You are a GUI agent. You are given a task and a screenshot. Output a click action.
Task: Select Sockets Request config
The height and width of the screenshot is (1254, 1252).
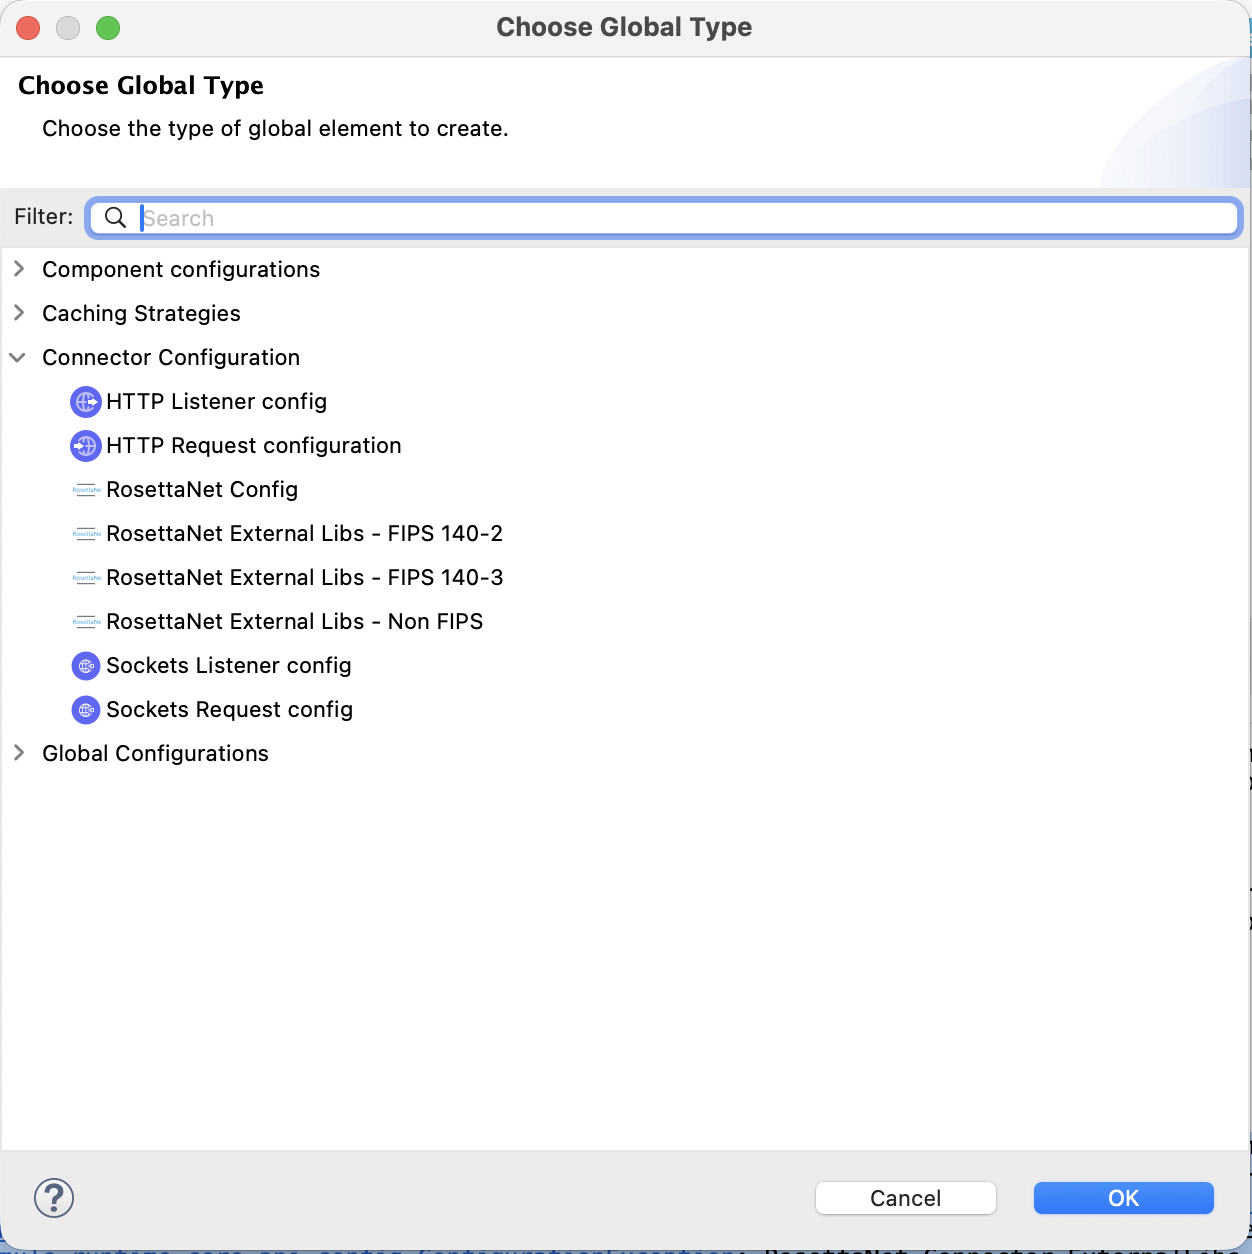pyautogui.click(x=230, y=710)
